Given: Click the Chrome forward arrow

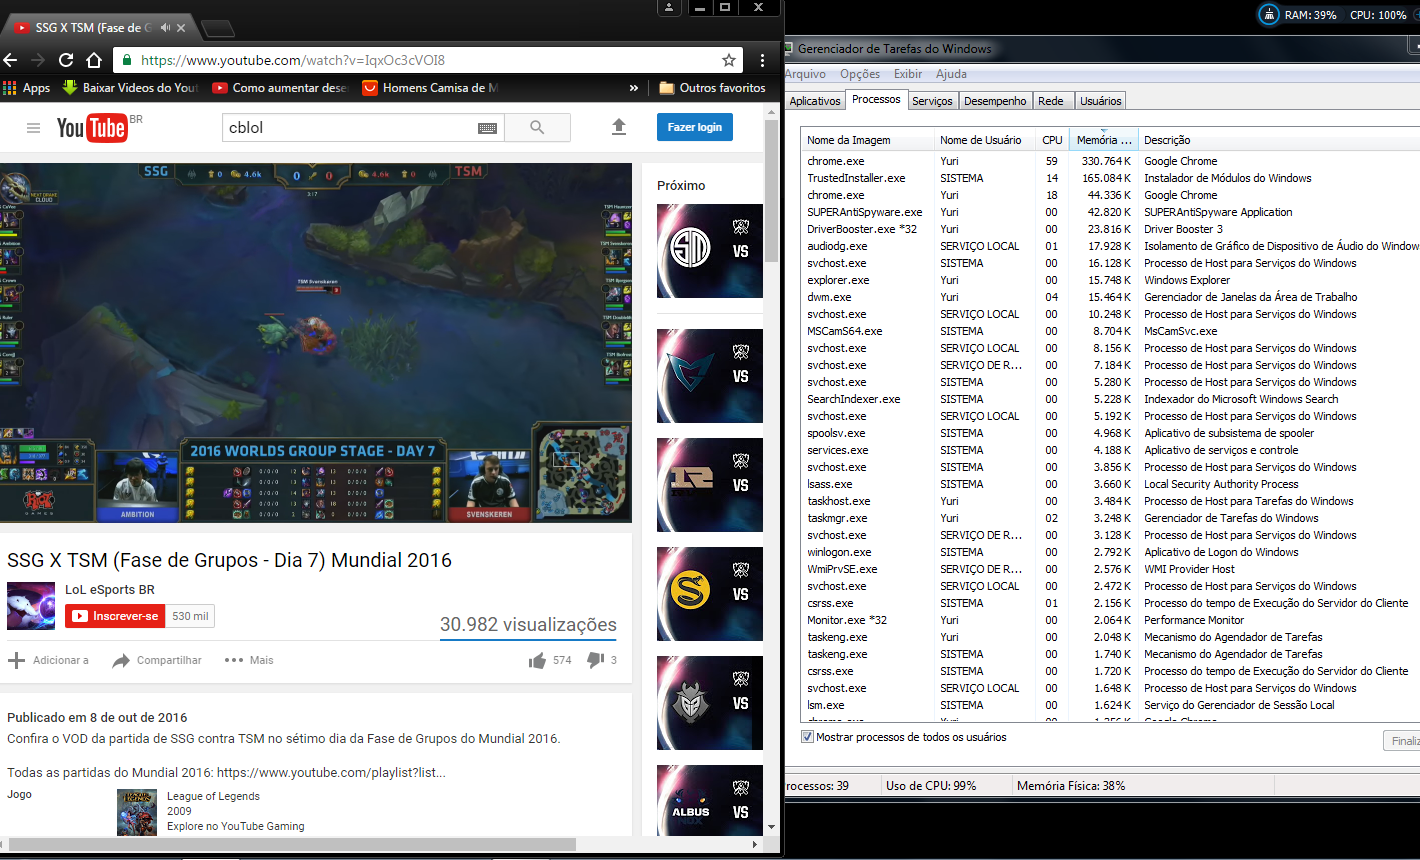Looking at the screenshot, I should [x=38, y=60].
